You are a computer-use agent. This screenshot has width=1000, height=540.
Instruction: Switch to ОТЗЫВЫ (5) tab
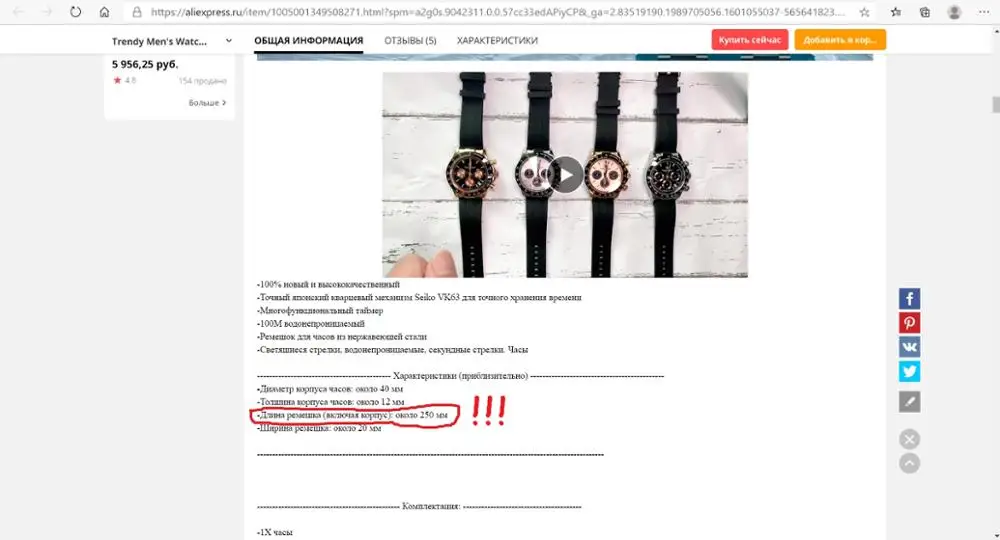pyautogui.click(x=410, y=40)
